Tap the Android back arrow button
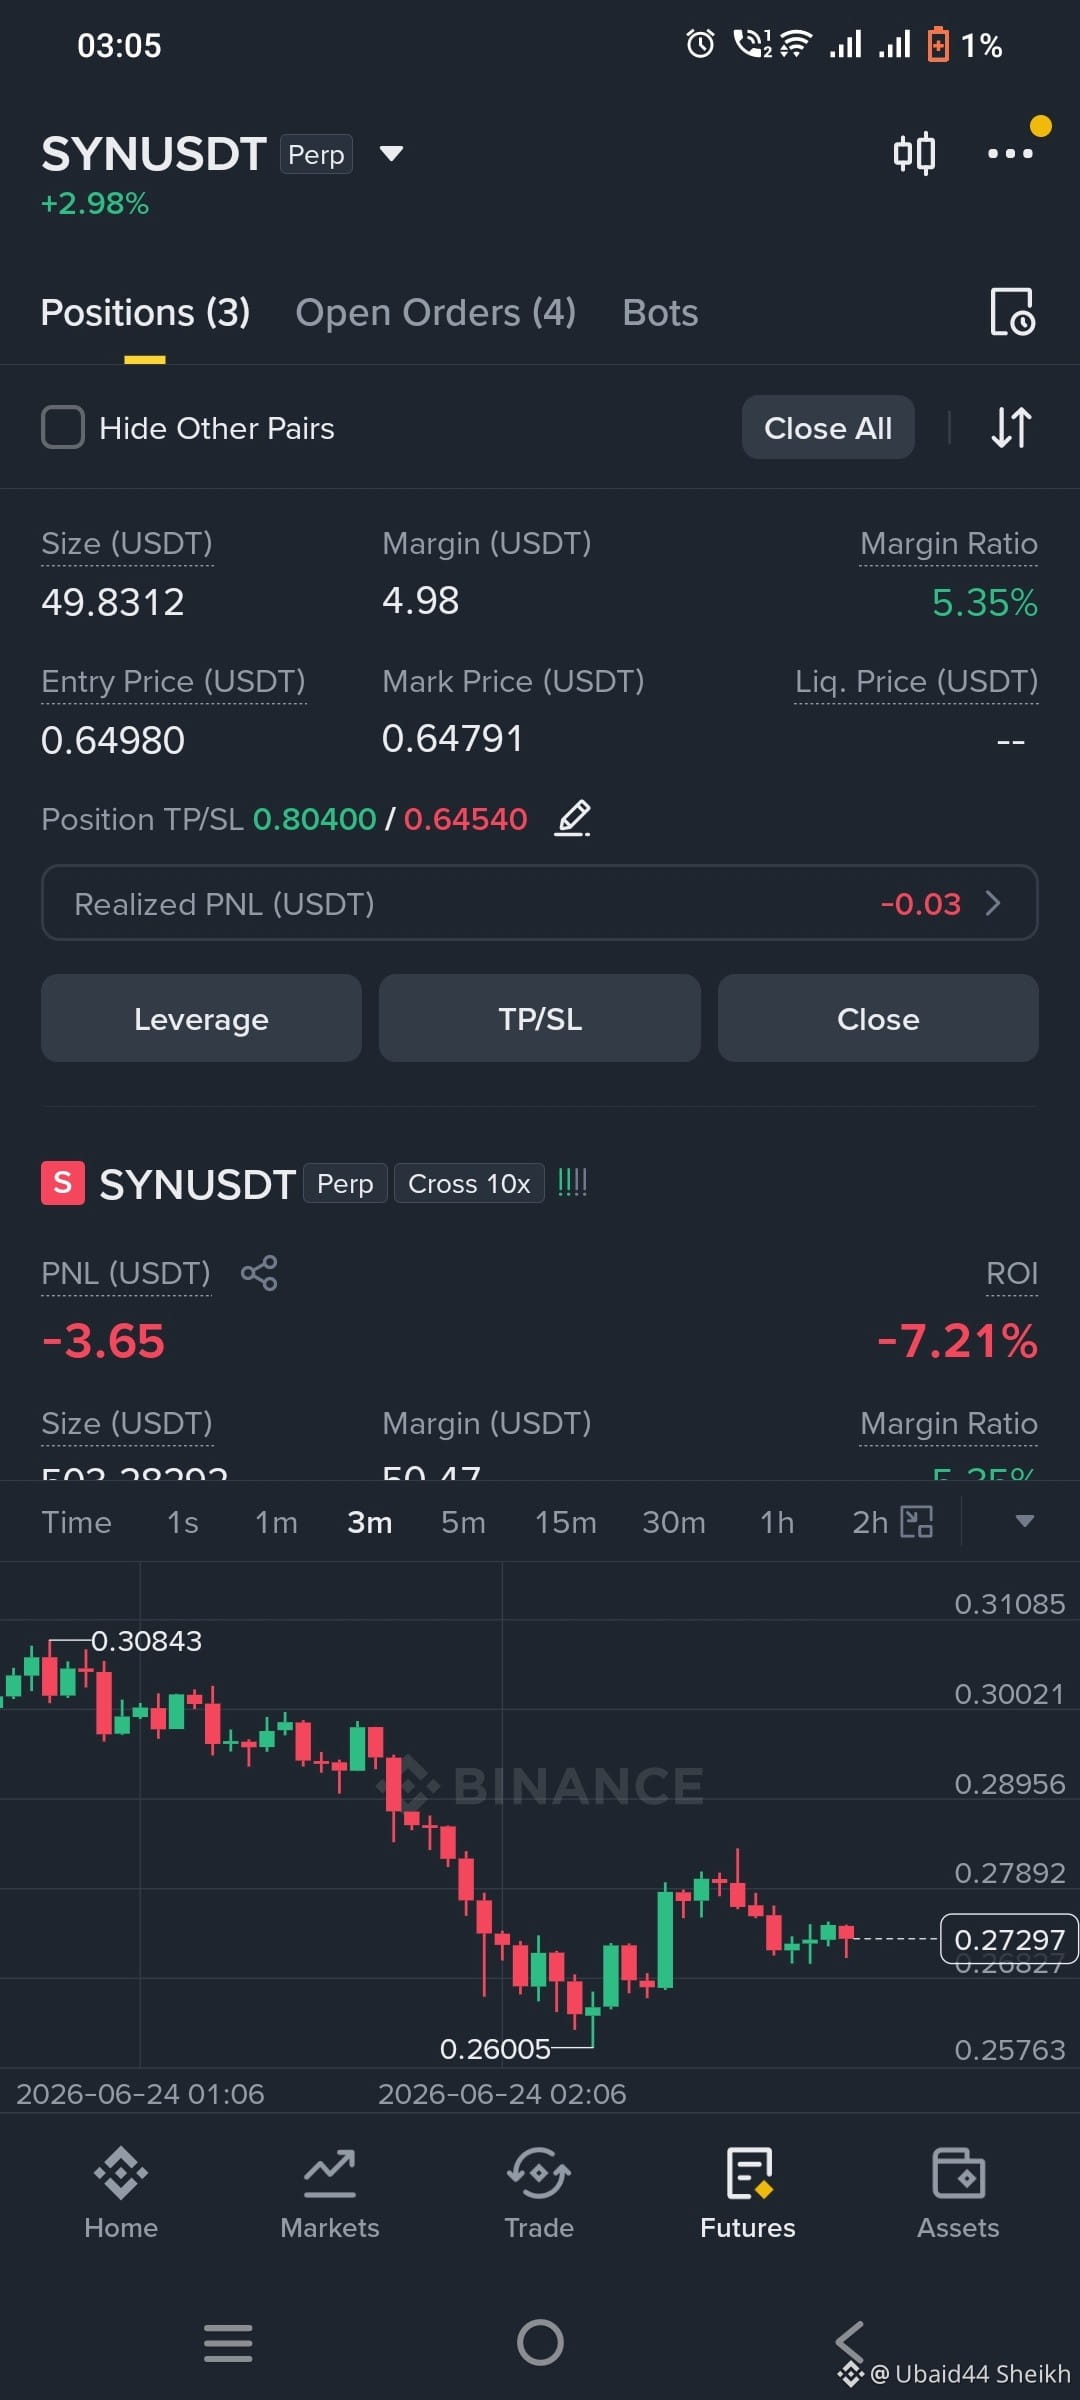 pyautogui.click(x=850, y=2343)
